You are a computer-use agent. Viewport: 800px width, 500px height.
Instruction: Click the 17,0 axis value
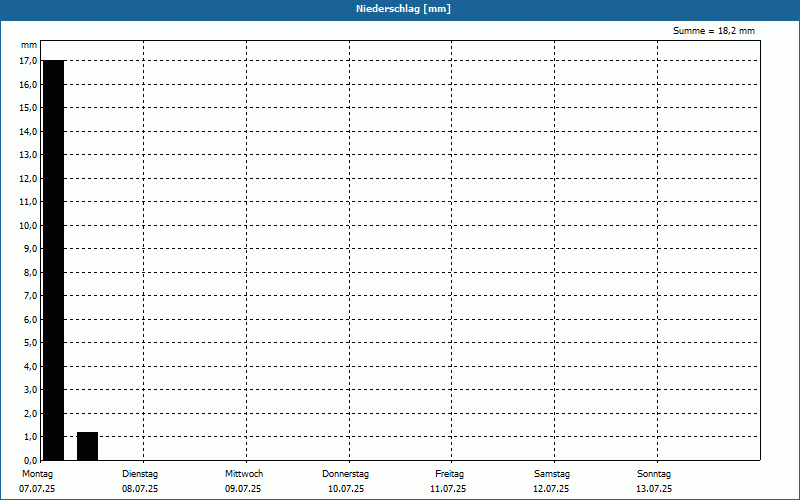(x=28, y=61)
